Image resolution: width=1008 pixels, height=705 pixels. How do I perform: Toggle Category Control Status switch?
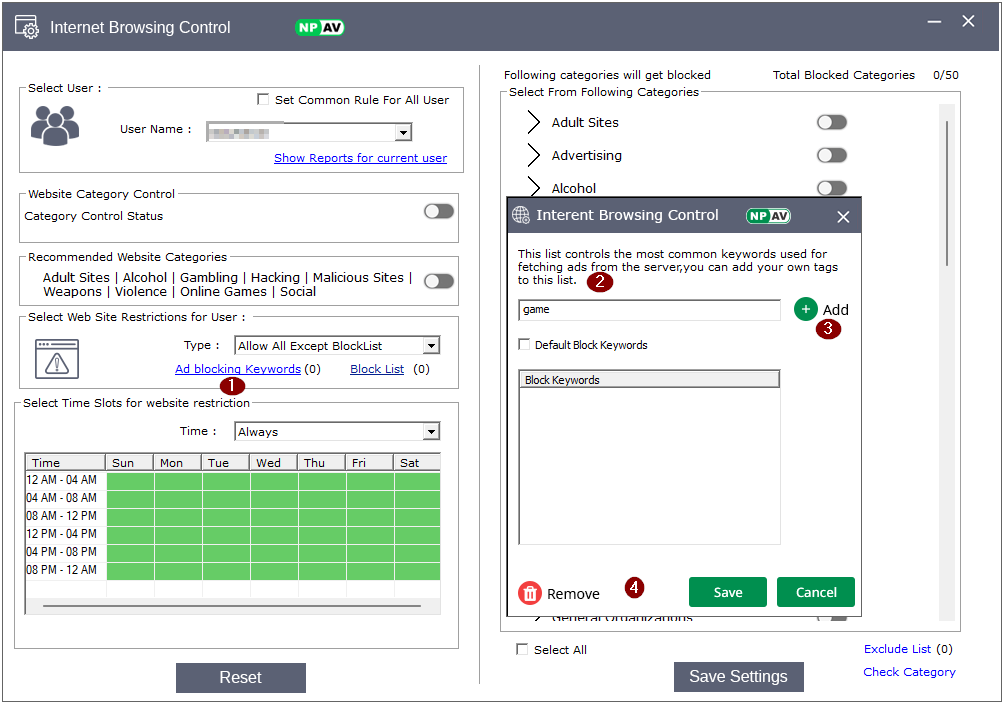pyautogui.click(x=438, y=211)
